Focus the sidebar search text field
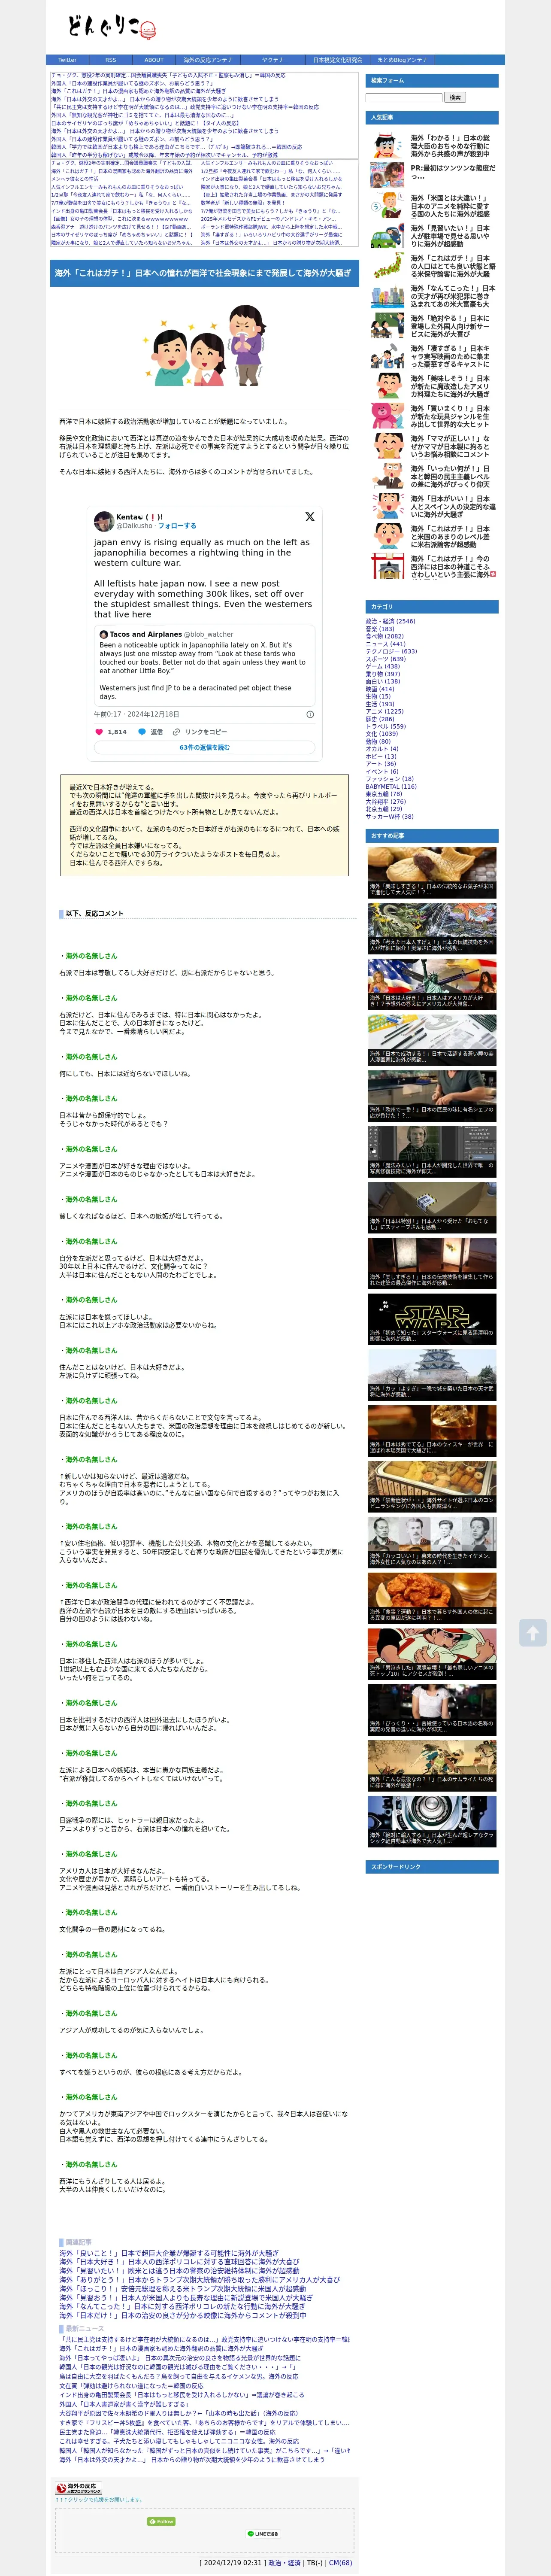Image resolution: width=551 pixels, height=2576 pixels. [403, 97]
